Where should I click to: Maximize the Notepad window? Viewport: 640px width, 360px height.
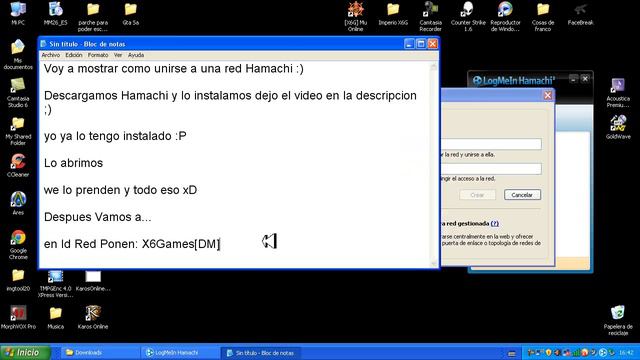(421, 44)
